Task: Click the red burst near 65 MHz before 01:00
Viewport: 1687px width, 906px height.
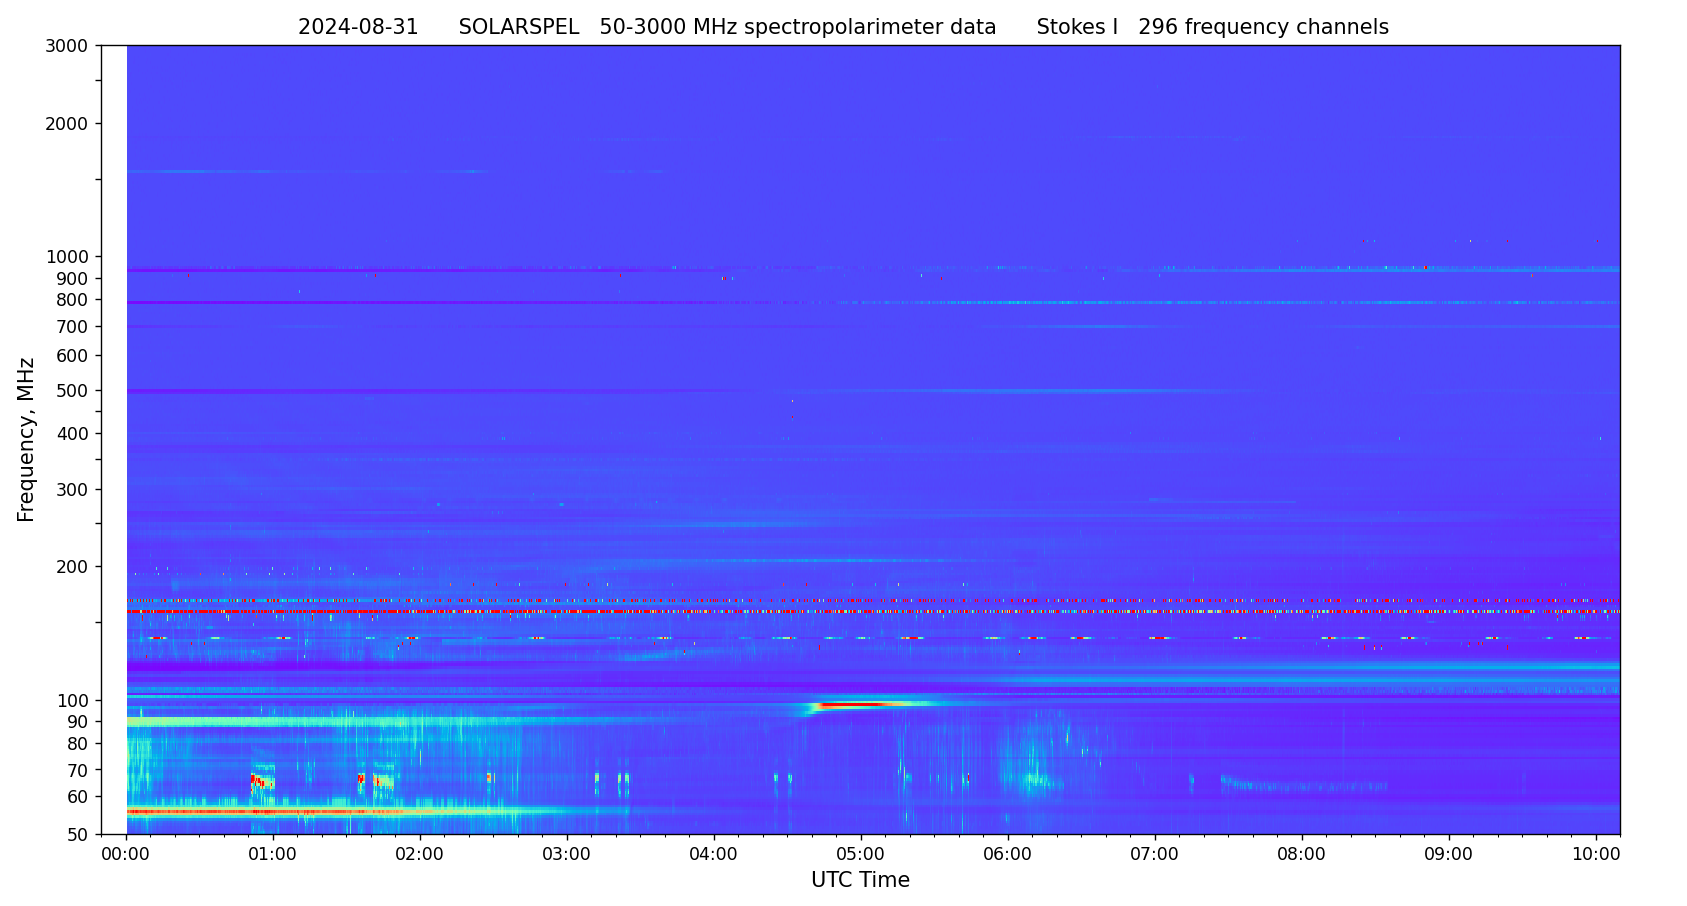Action: (260, 780)
